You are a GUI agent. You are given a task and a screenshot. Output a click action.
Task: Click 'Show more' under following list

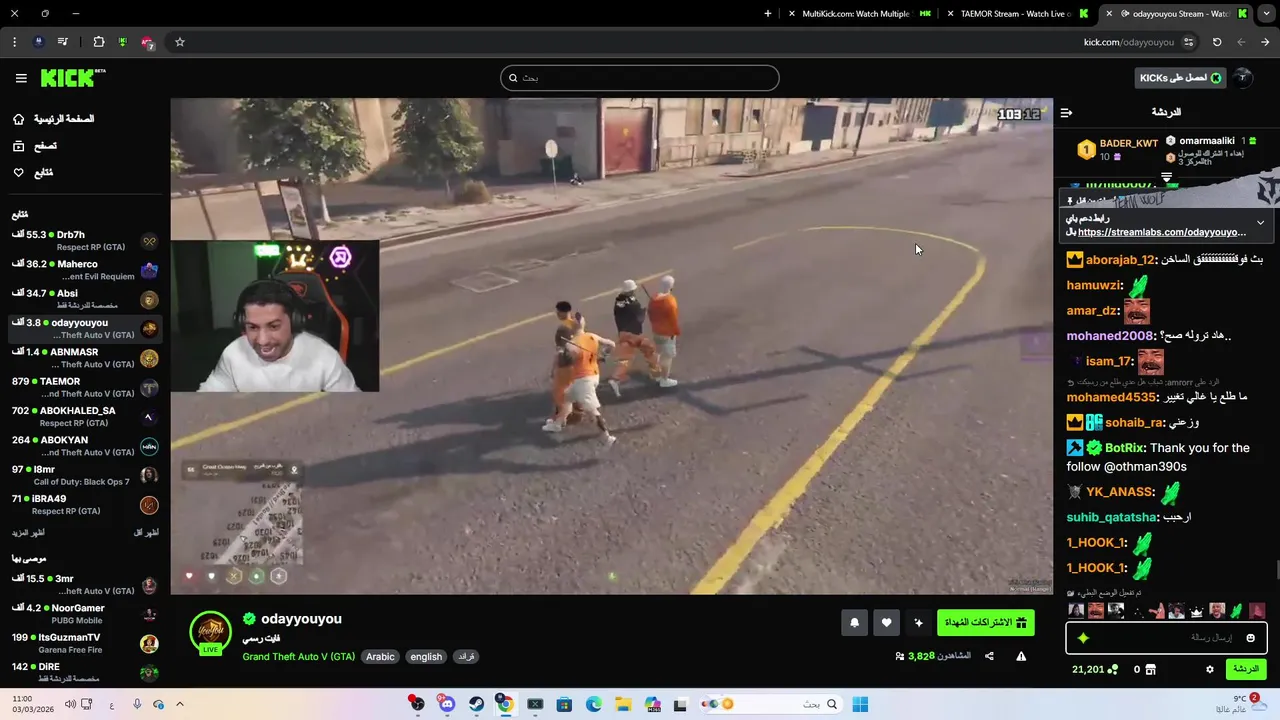26,532
